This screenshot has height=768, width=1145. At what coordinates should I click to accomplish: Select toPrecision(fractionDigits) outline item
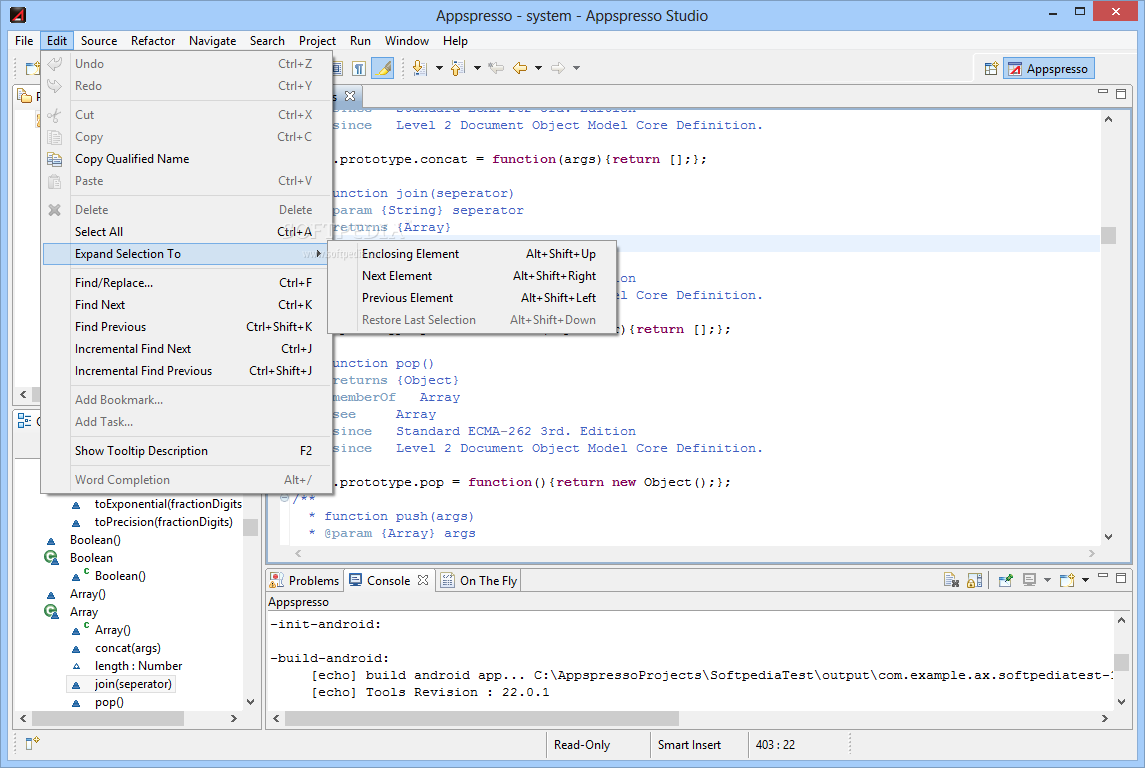(164, 522)
